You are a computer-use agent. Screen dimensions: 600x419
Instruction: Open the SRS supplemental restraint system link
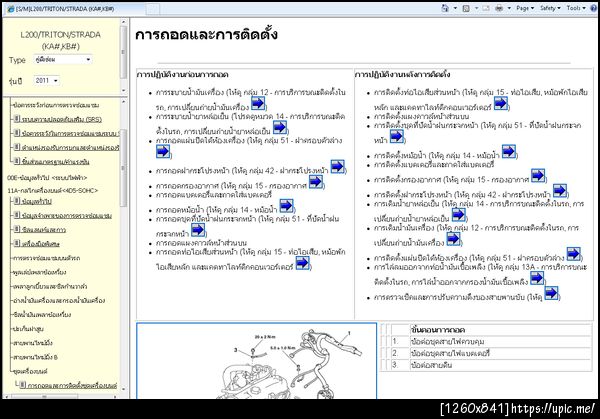[61, 119]
